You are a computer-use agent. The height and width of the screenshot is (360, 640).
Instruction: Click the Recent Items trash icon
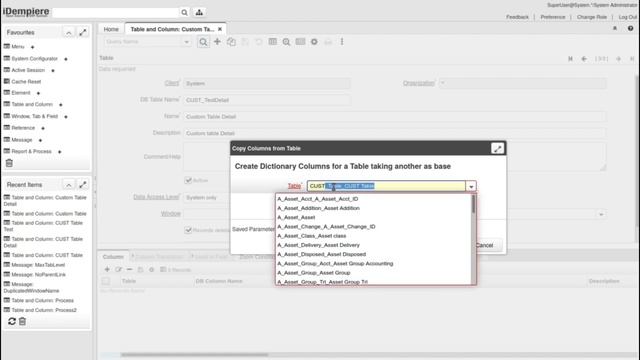pos(22,321)
